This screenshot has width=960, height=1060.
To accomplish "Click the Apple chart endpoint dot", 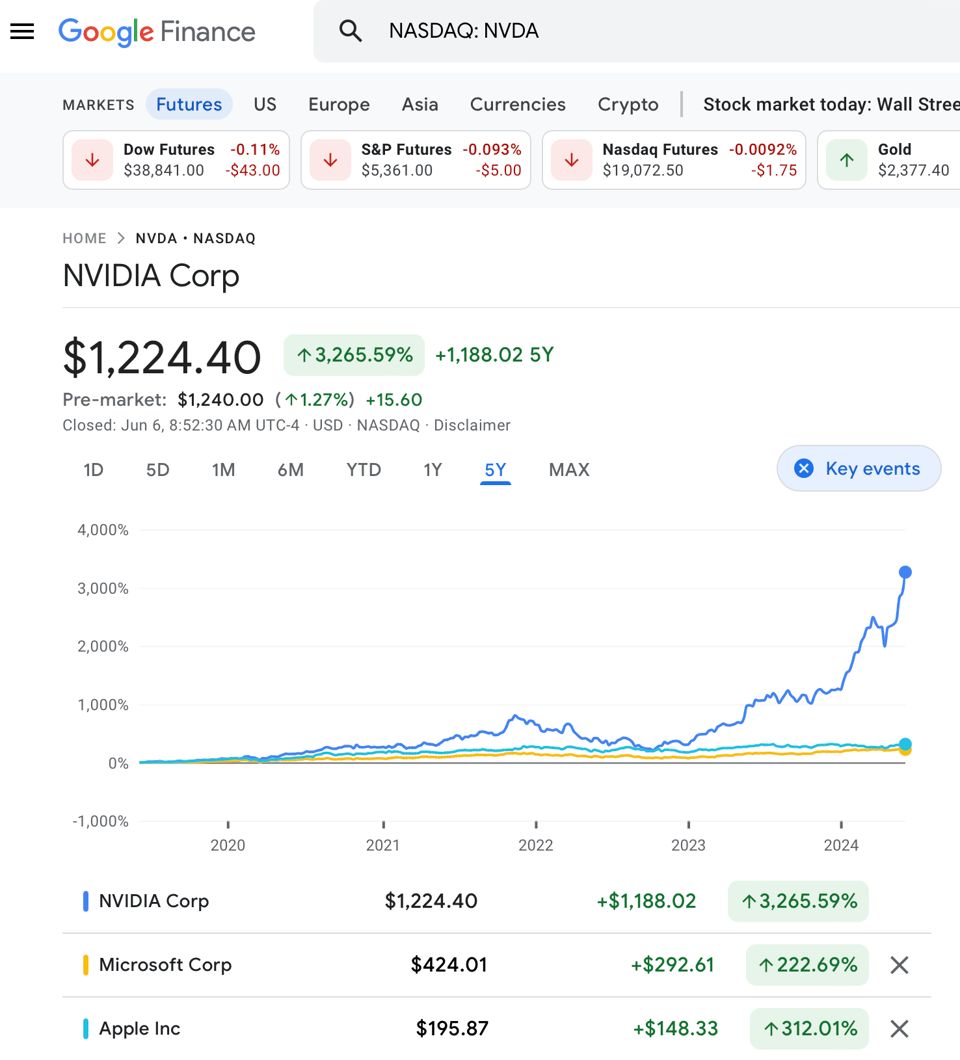I will pos(905,744).
